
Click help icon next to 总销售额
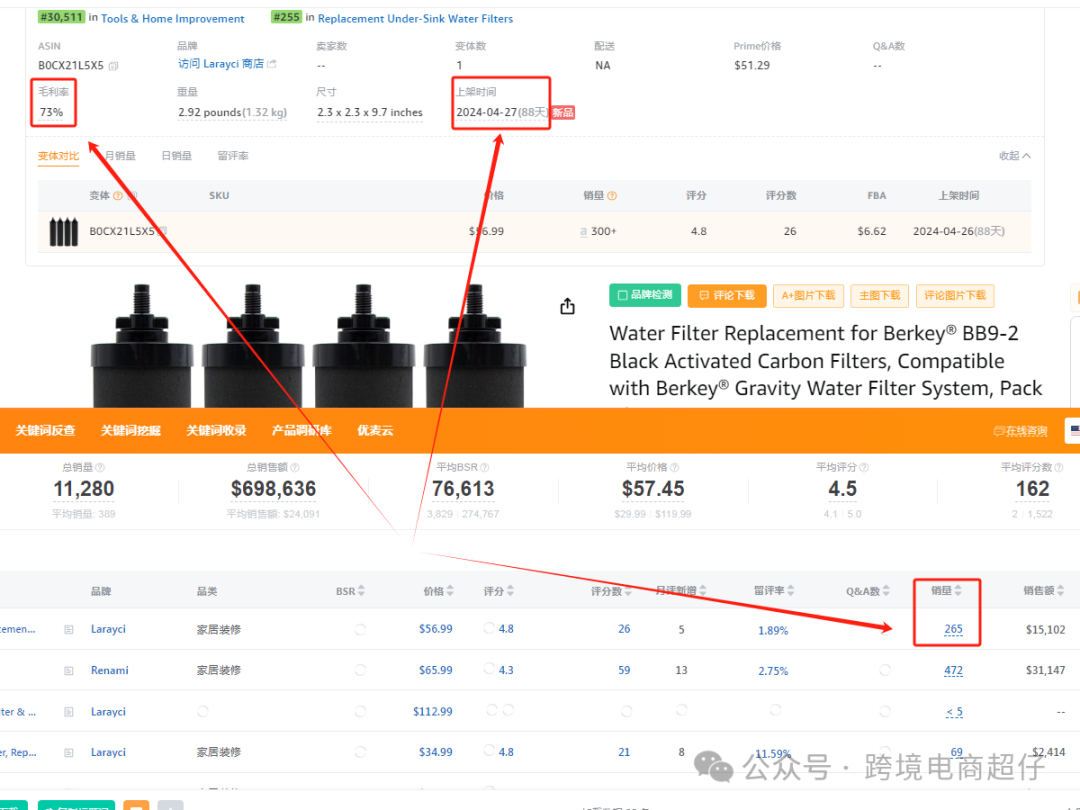(x=294, y=467)
